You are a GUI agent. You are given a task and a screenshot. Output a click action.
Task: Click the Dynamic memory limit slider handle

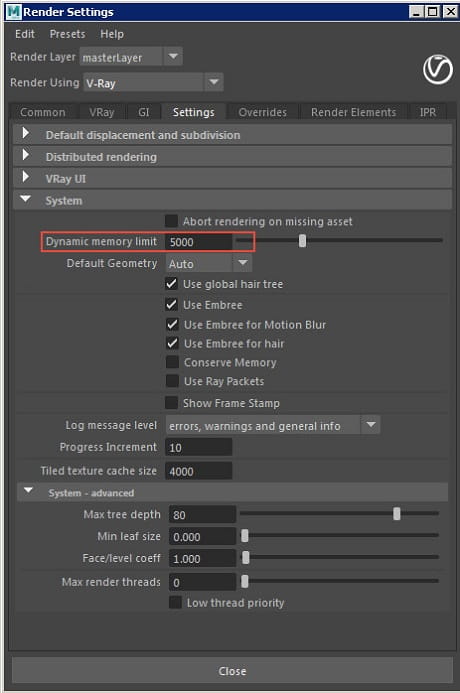[302, 240]
